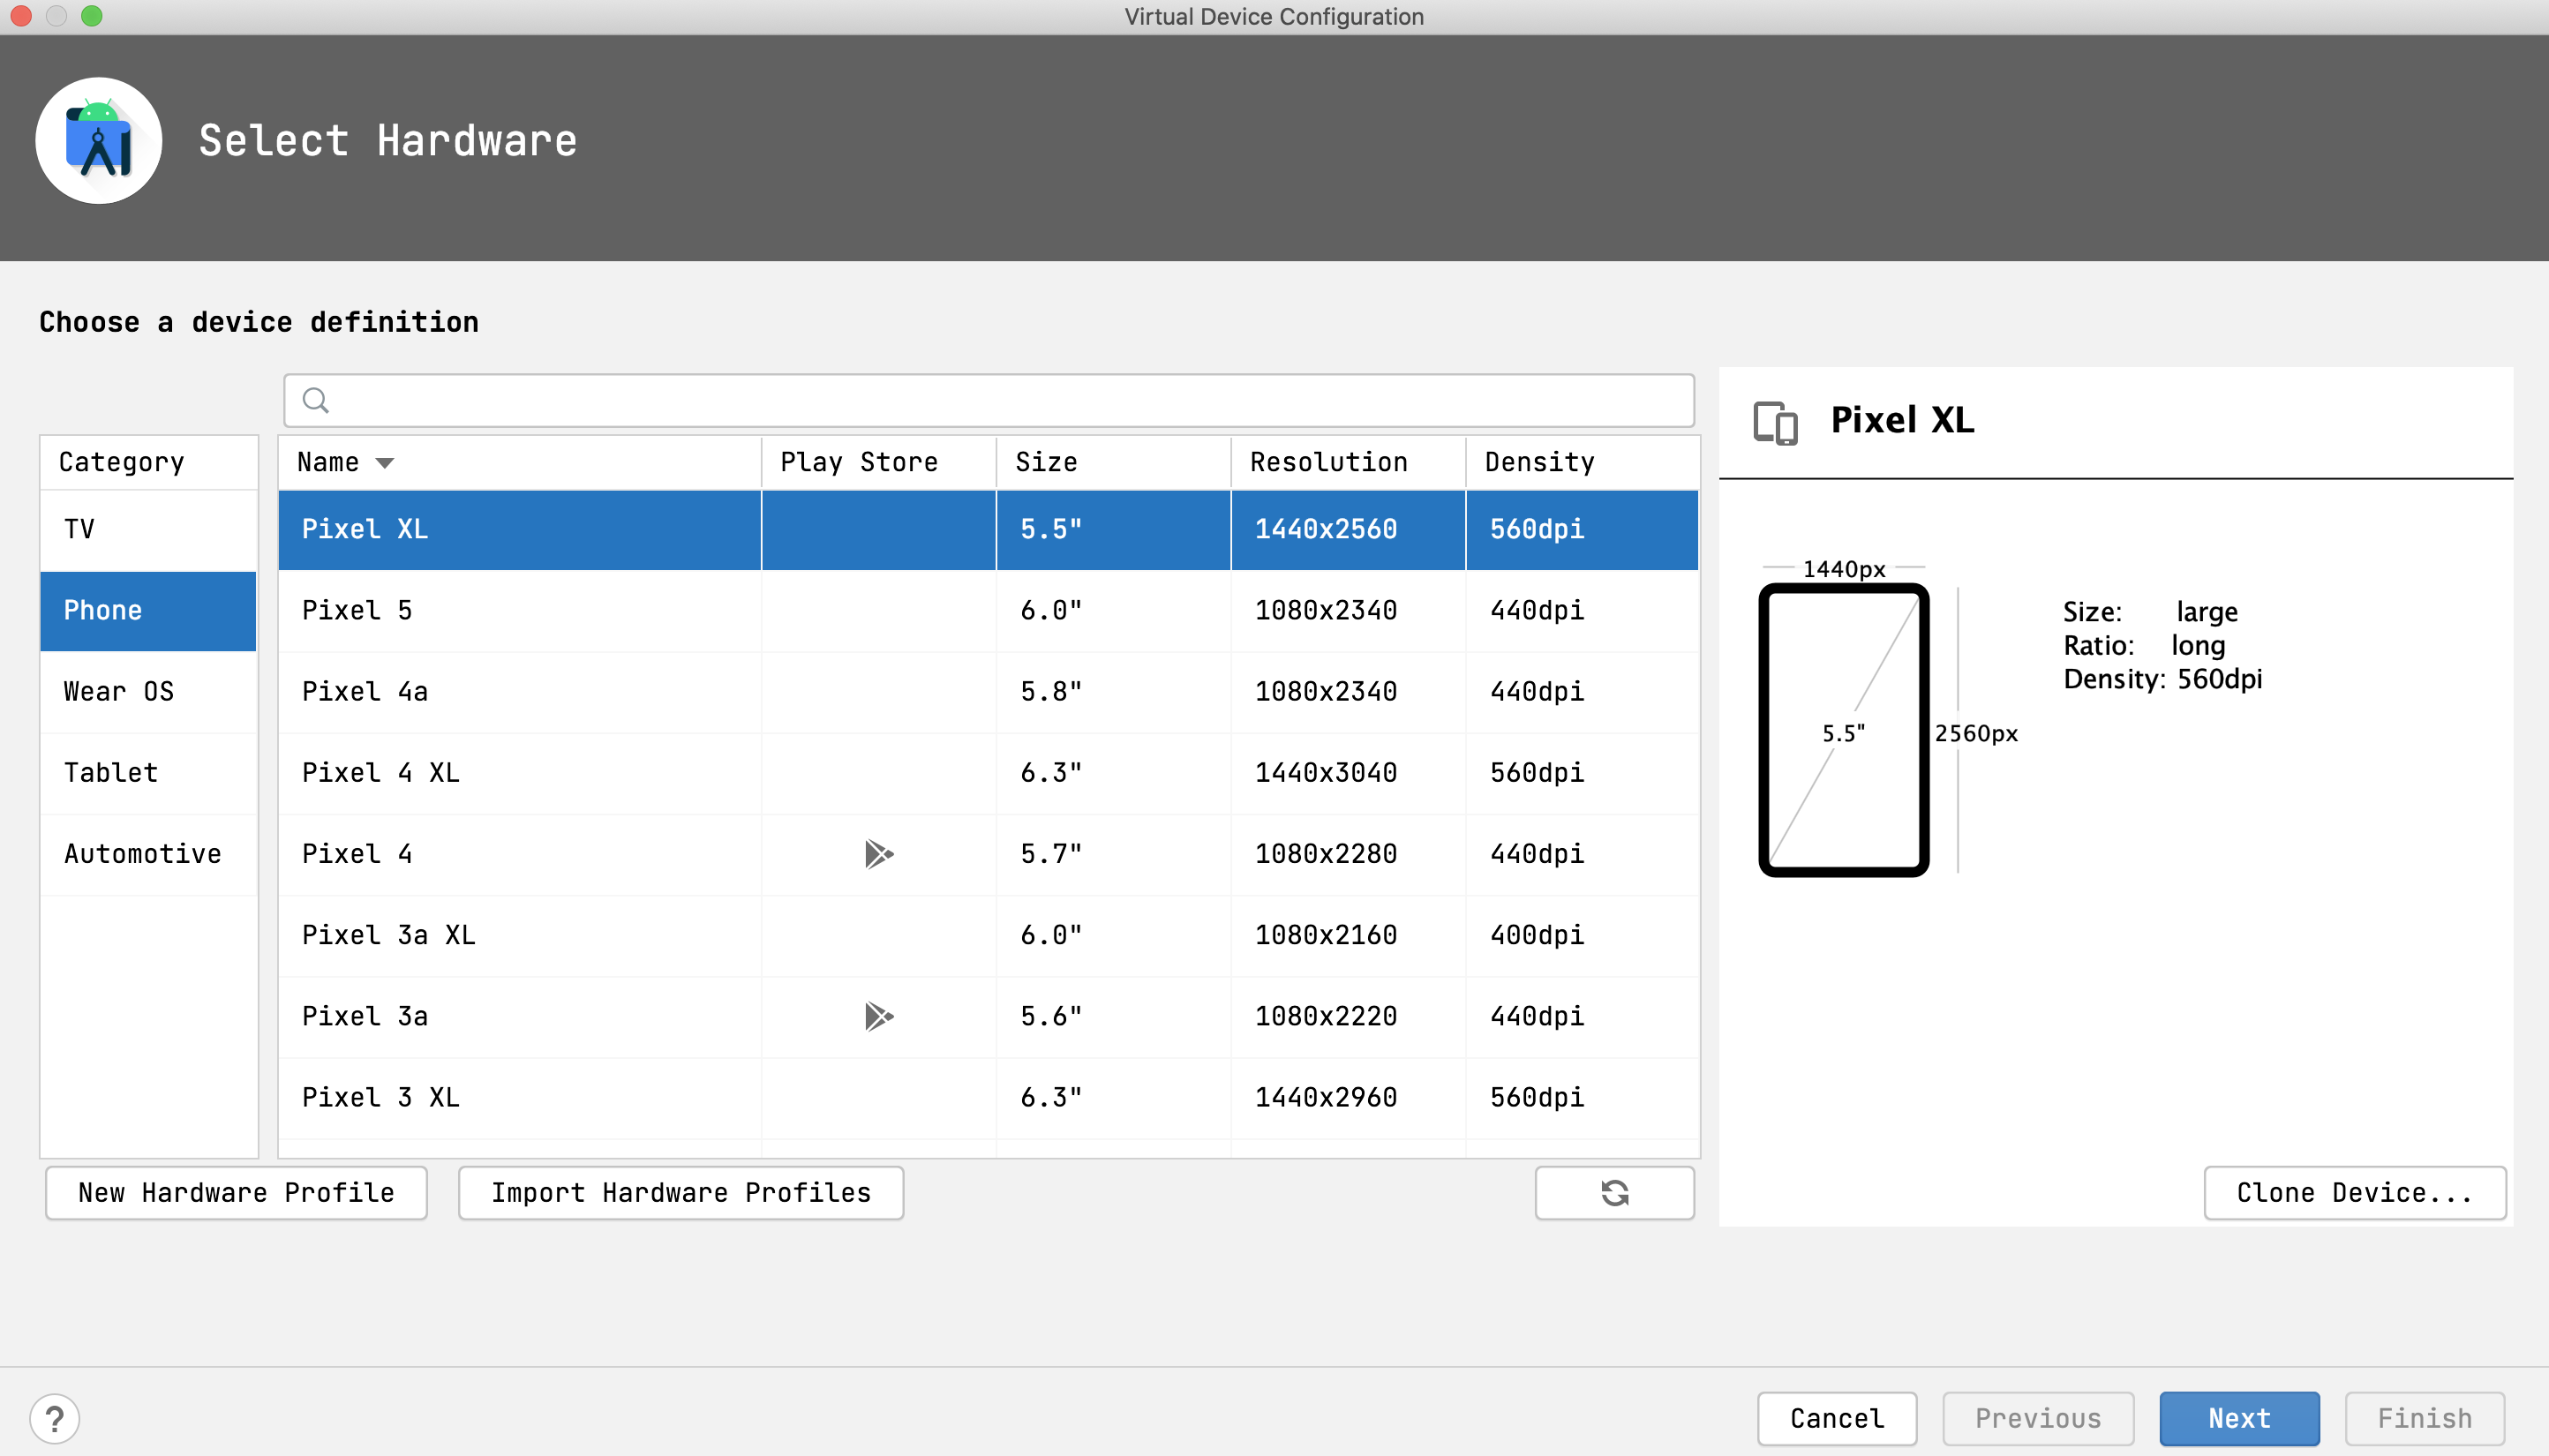
Task: Click the Next button
Action: (2239, 1418)
